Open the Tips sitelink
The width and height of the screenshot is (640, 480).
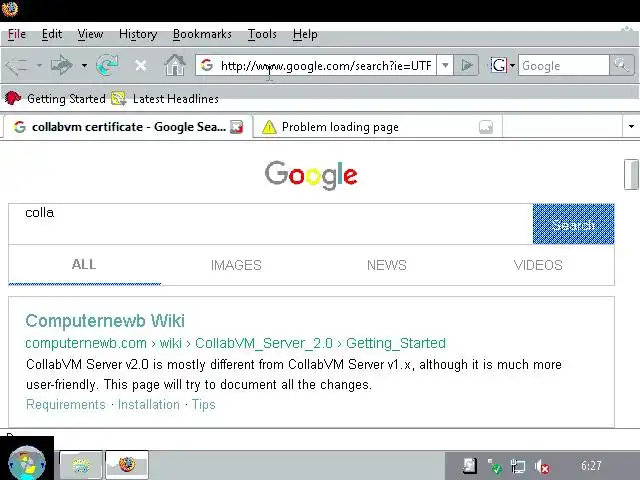[203, 404]
